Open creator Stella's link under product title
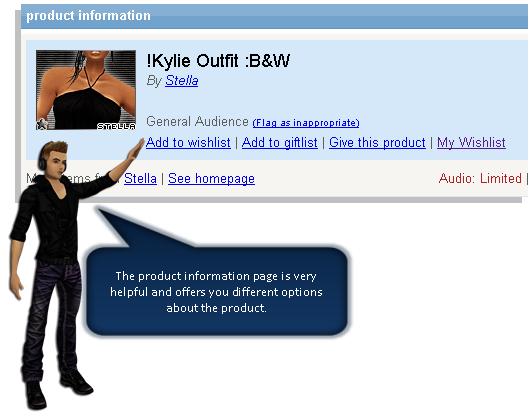Screen dimensions: 532x416 coord(182,81)
